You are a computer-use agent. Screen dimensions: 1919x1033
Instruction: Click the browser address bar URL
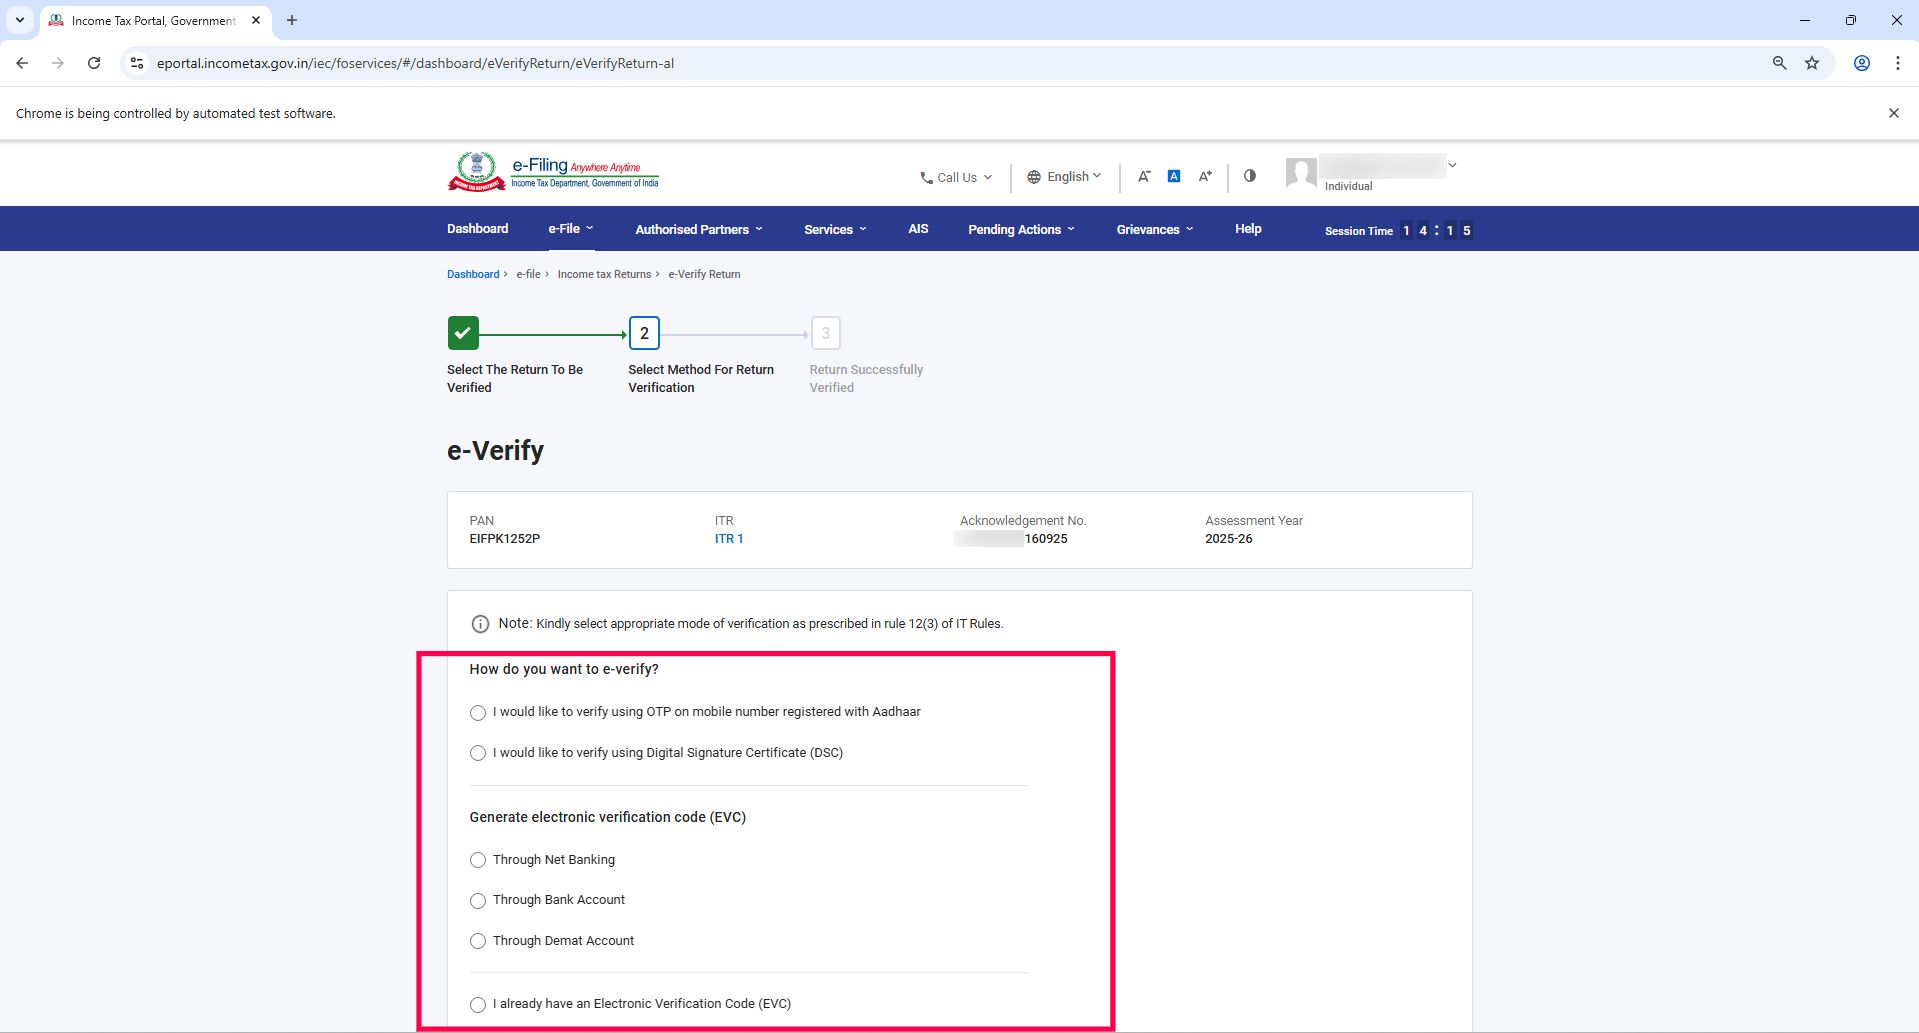click(415, 63)
